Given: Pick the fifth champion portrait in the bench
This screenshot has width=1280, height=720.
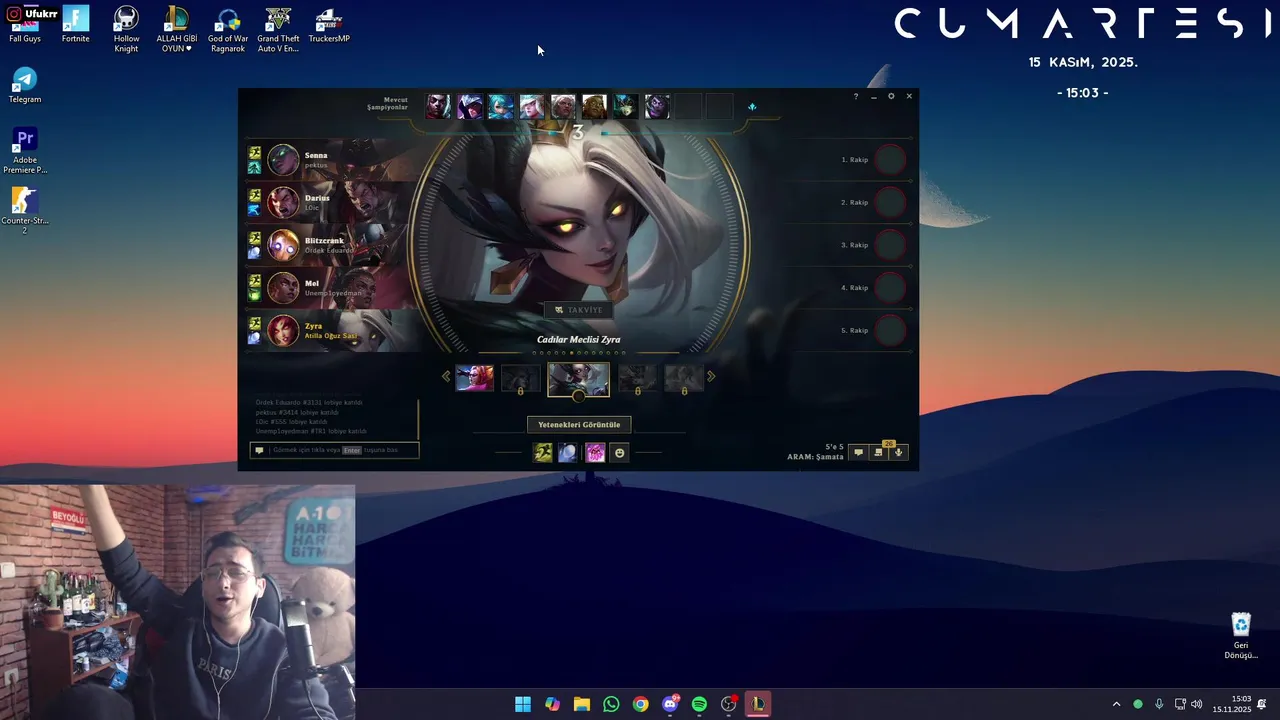Looking at the screenshot, I should (563, 106).
